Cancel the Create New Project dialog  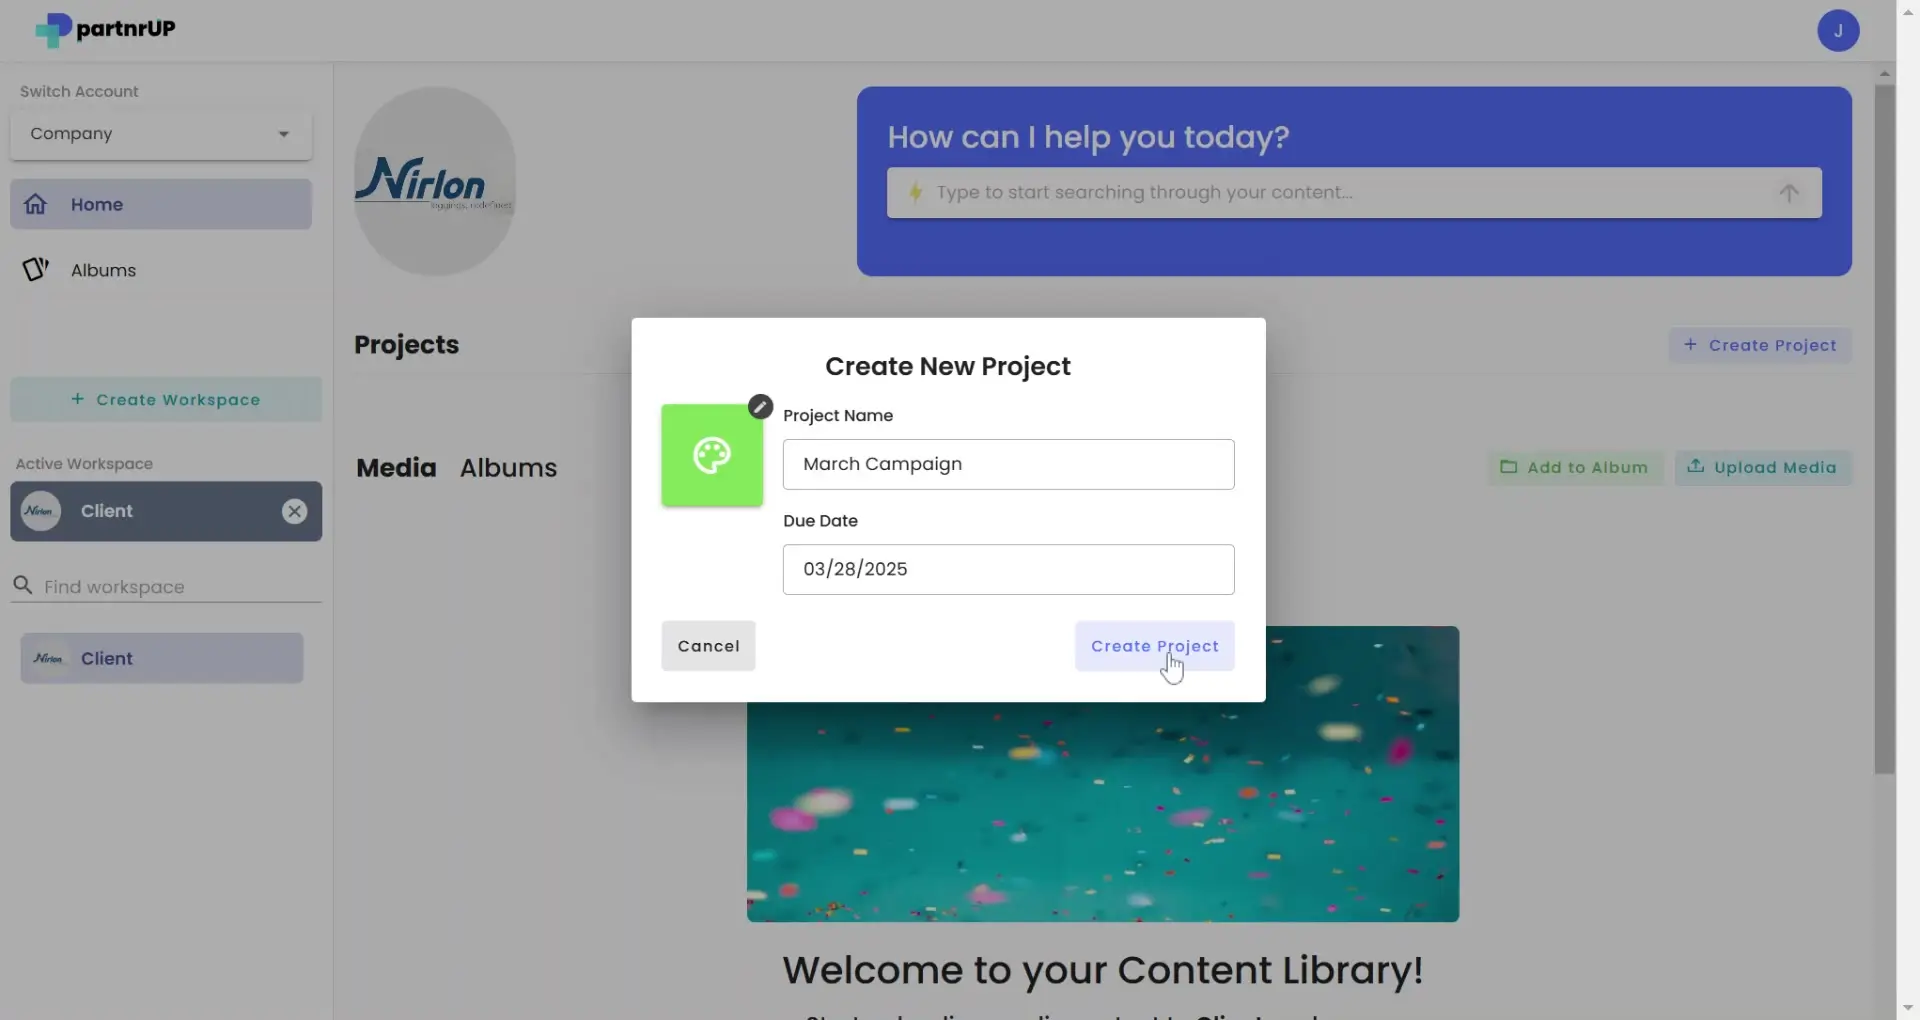tap(708, 645)
